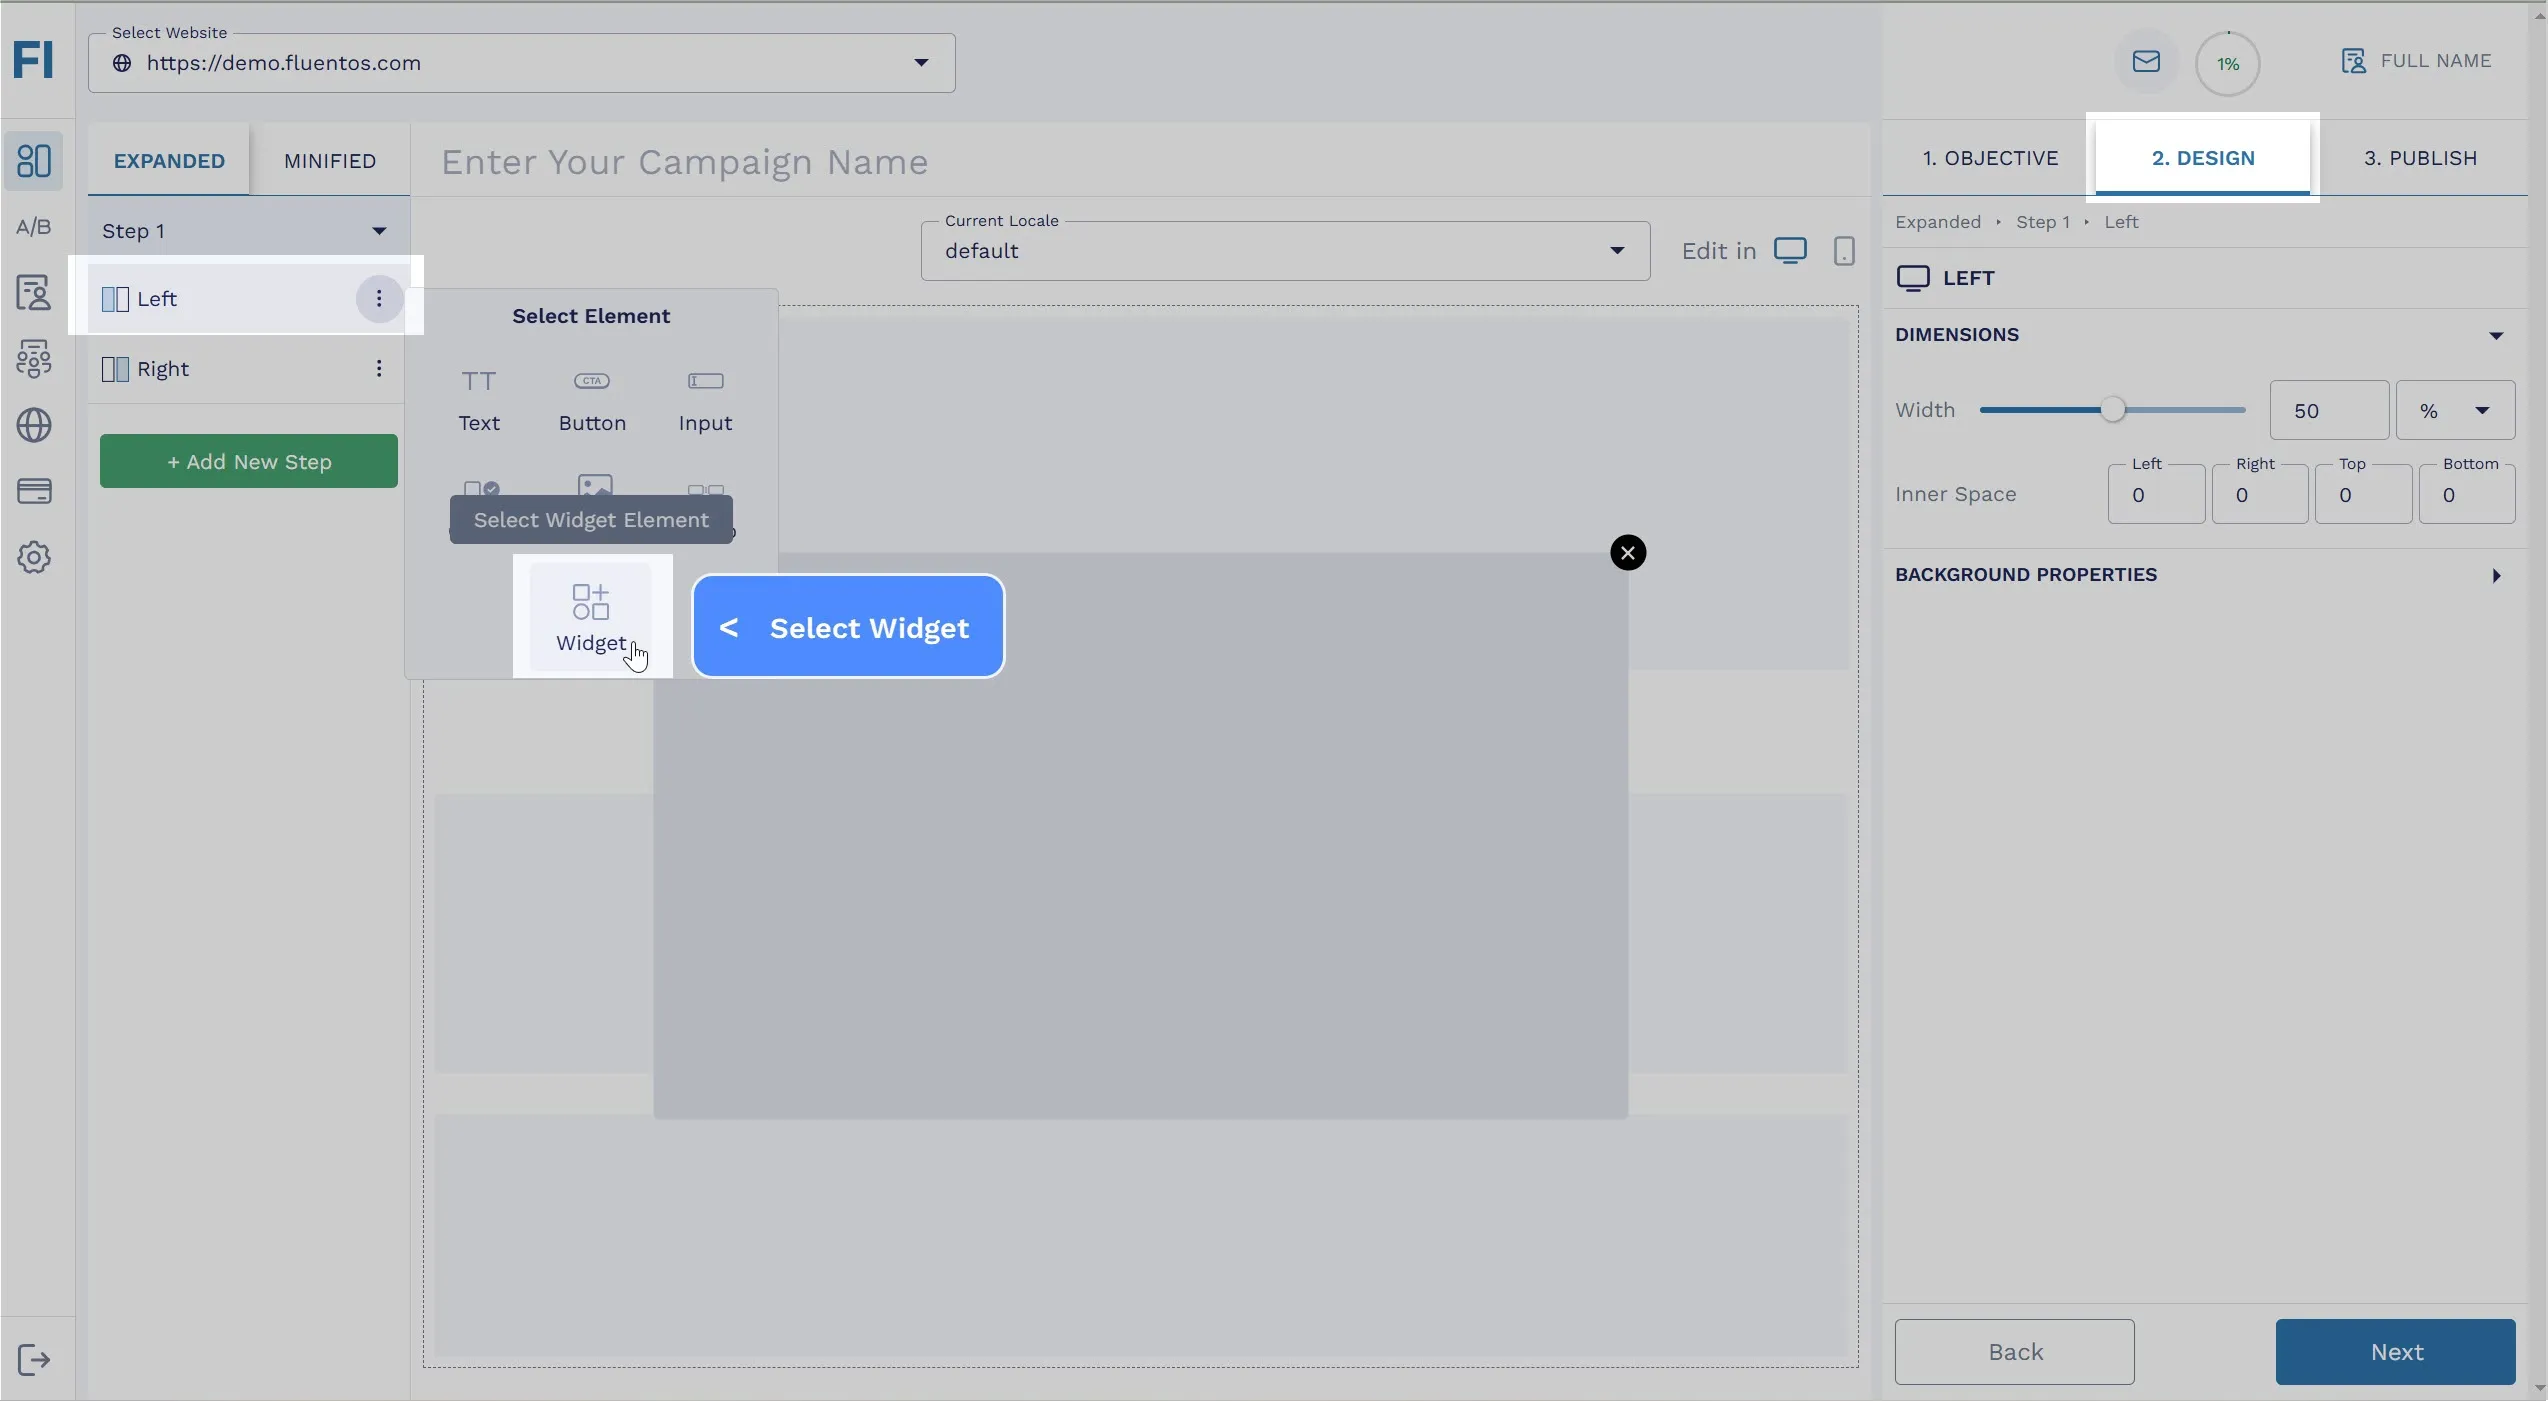
Task: Open the campaigns dashboard sidebar icon
Action: pyautogui.click(x=34, y=161)
